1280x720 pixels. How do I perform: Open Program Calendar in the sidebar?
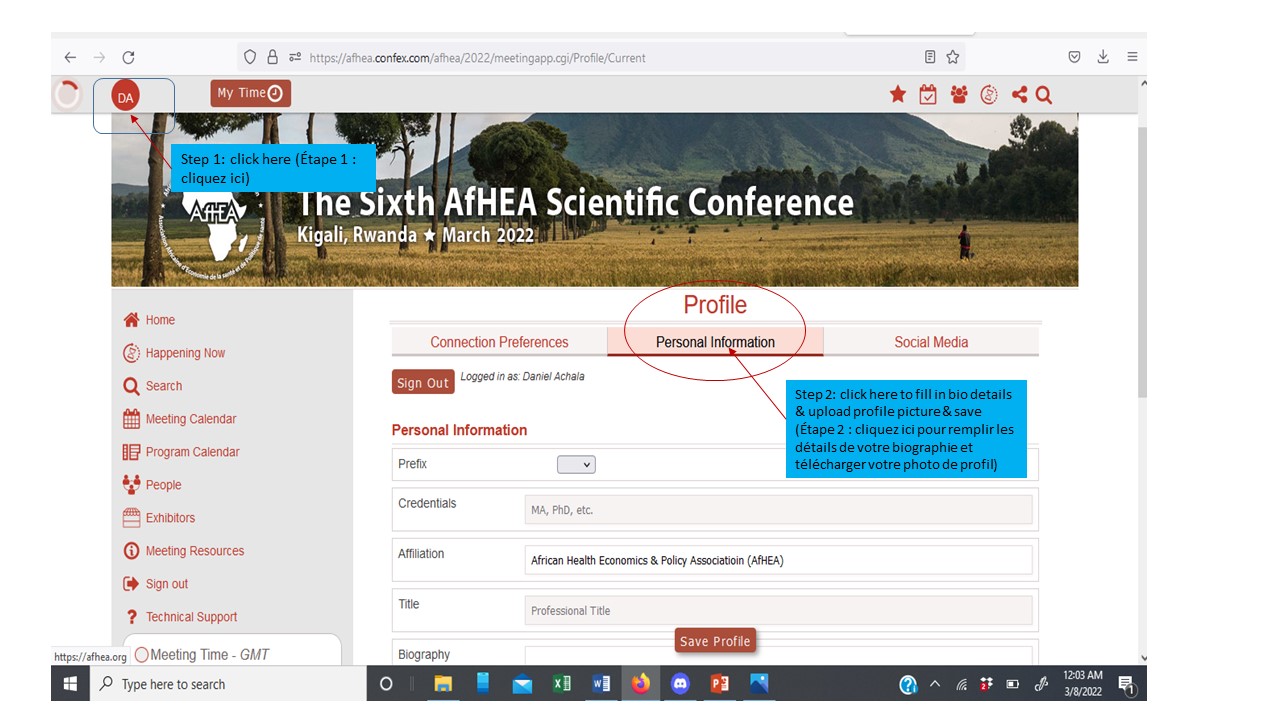(181, 452)
